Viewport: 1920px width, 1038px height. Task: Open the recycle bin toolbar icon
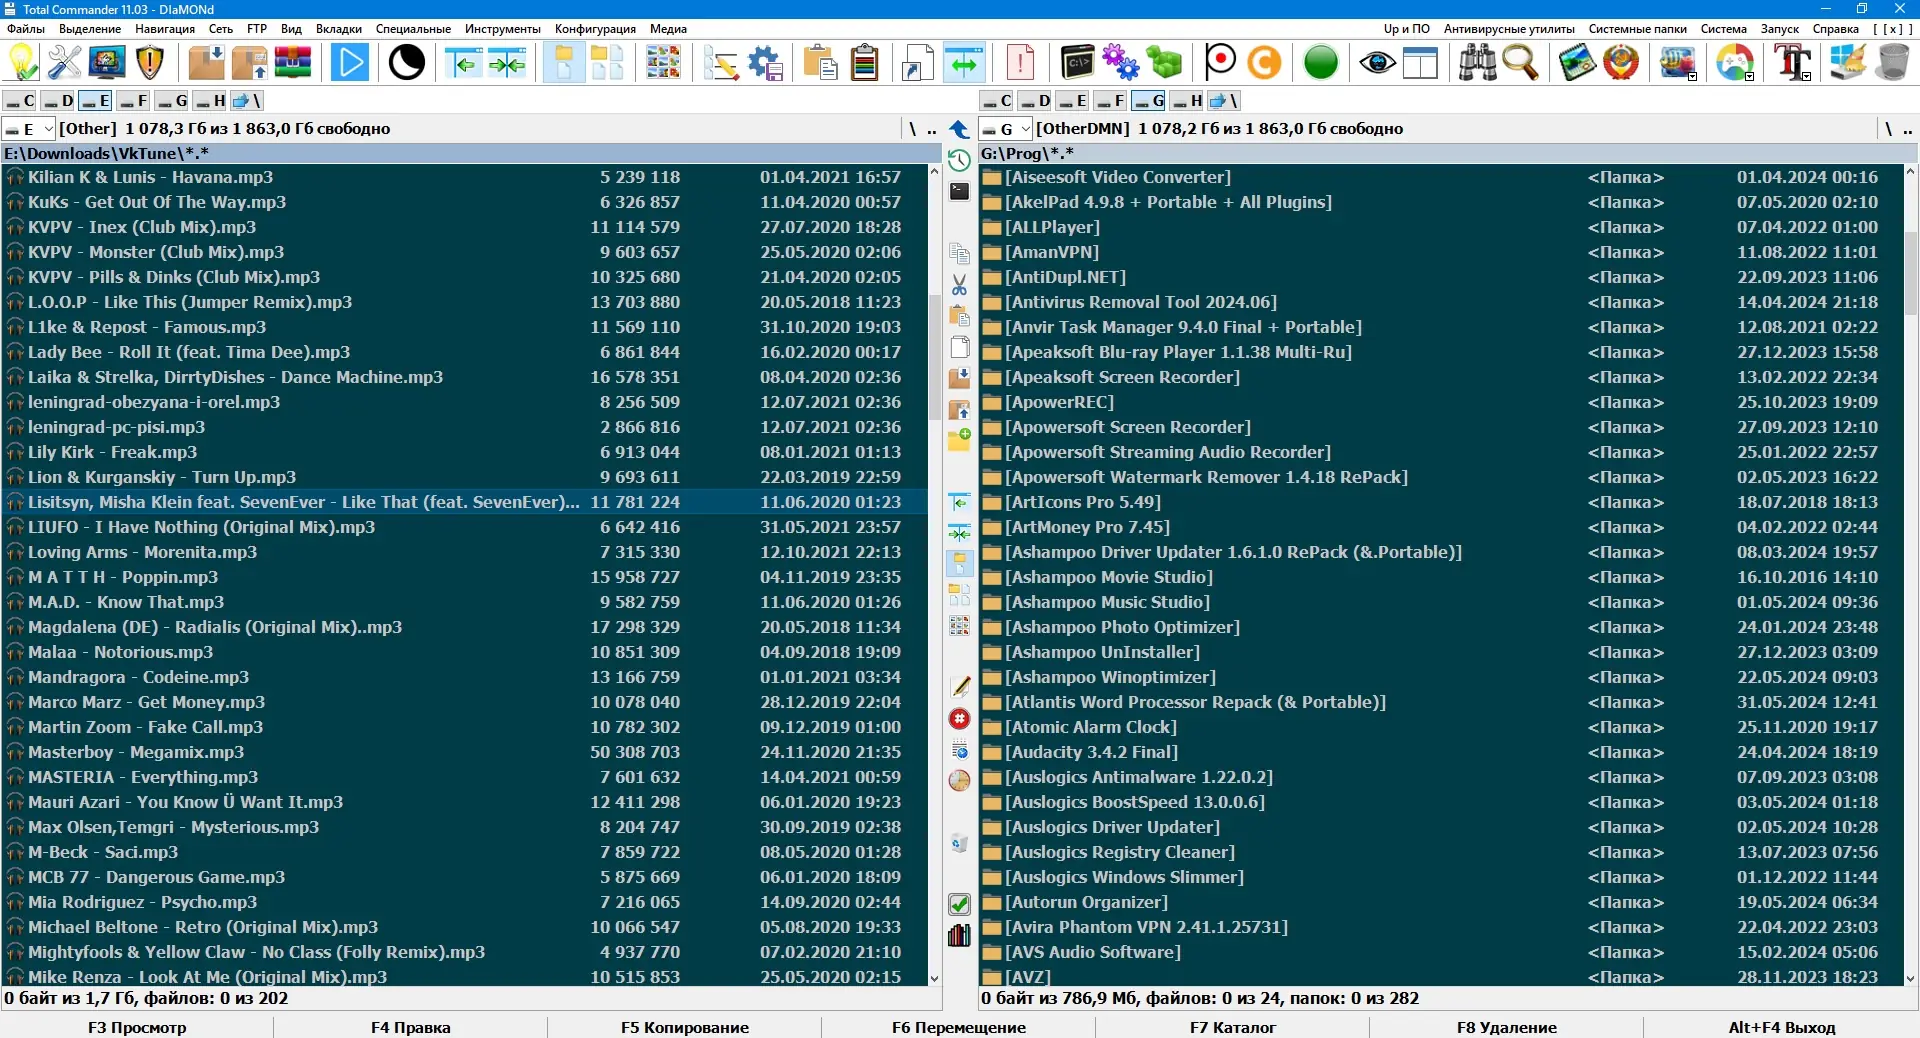[x=1893, y=63]
